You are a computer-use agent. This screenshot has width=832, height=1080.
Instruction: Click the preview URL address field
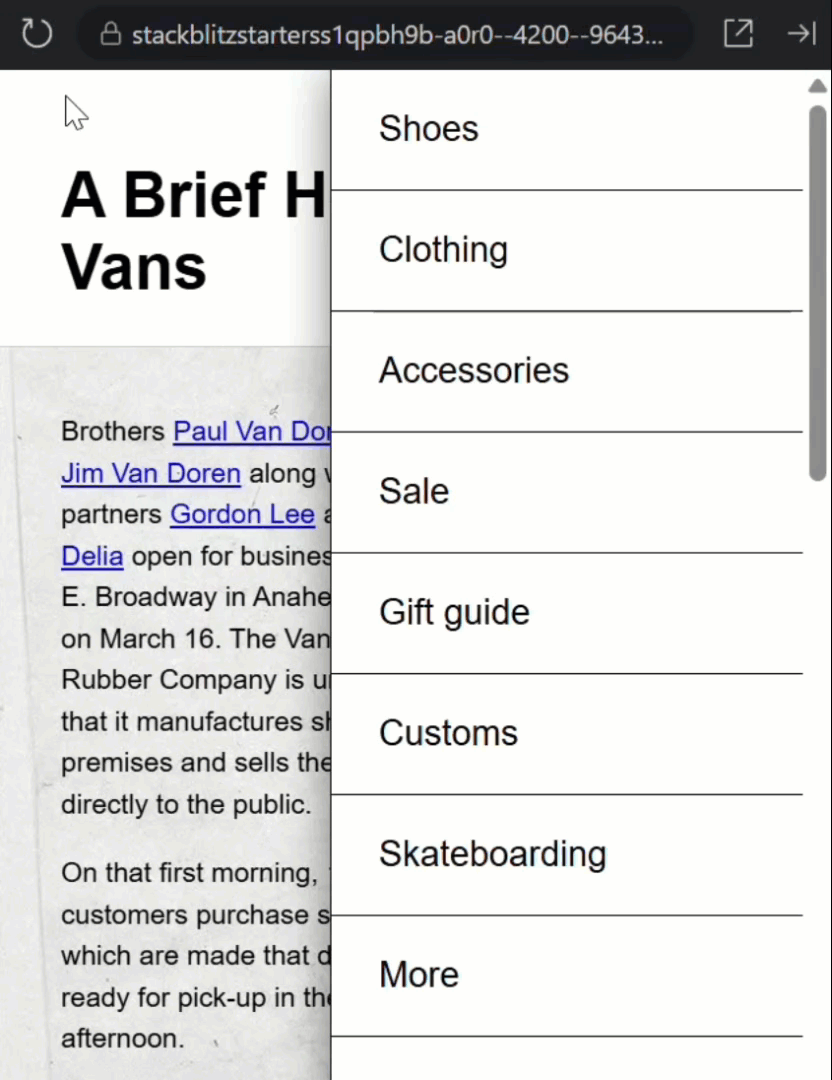(385, 34)
